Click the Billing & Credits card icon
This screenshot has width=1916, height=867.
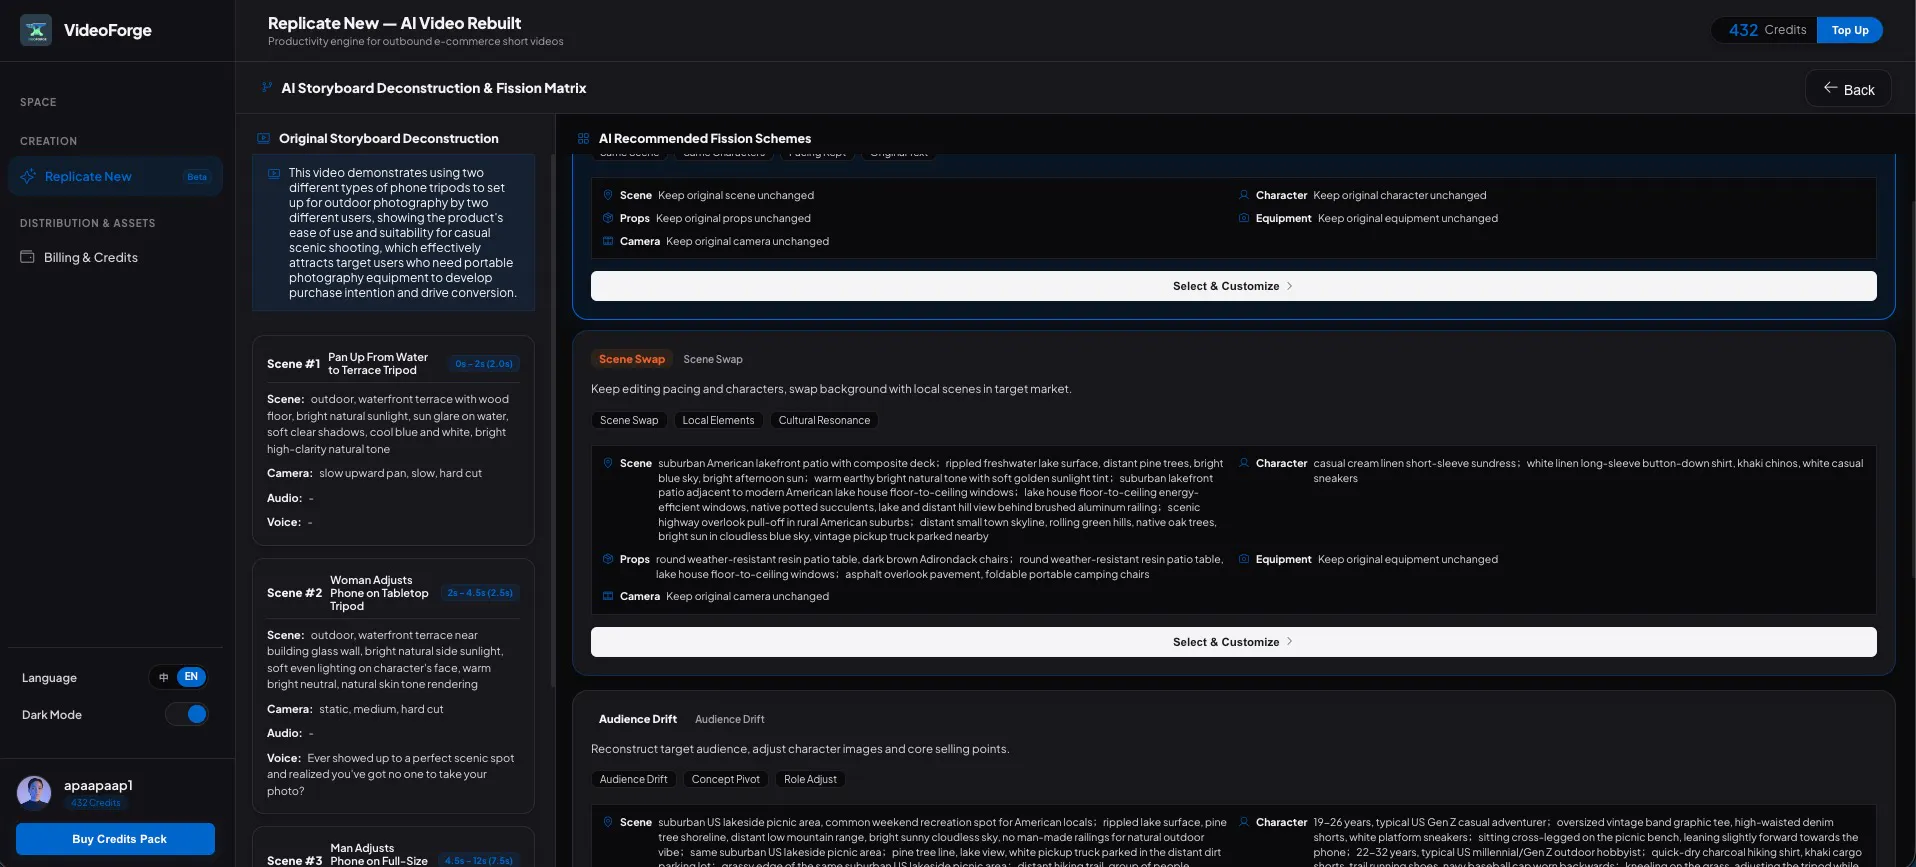pos(27,257)
